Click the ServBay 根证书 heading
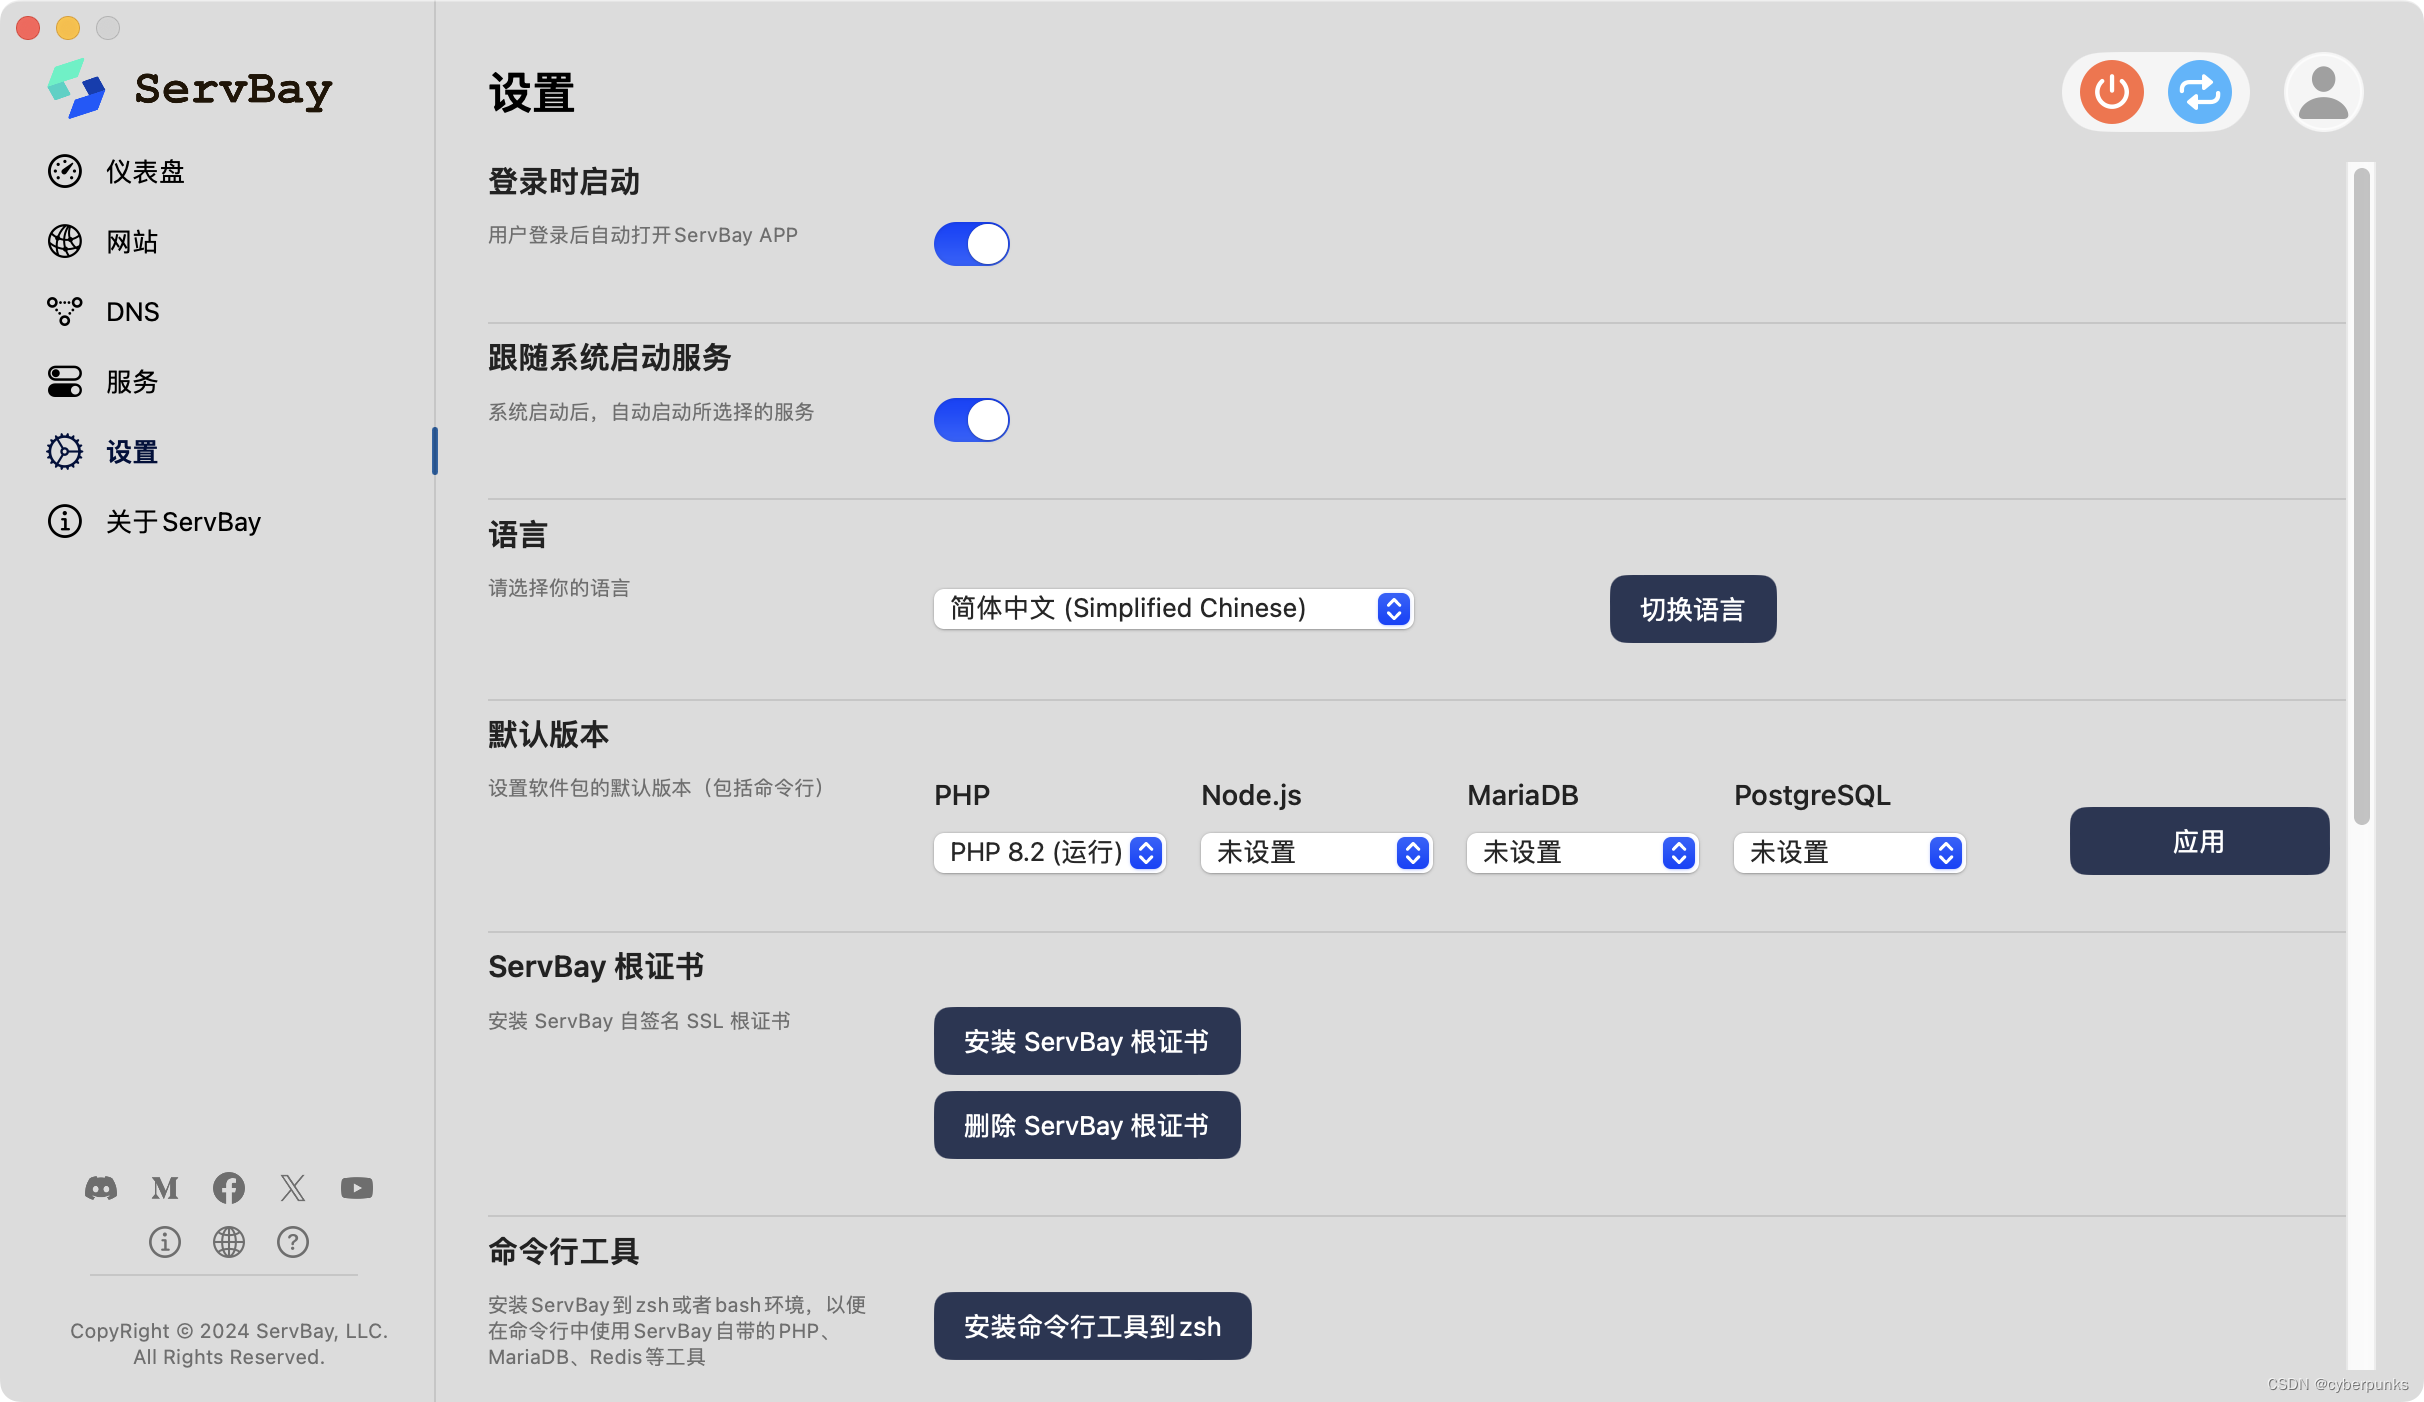This screenshot has width=2424, height=1402. [x=596, y=967]
